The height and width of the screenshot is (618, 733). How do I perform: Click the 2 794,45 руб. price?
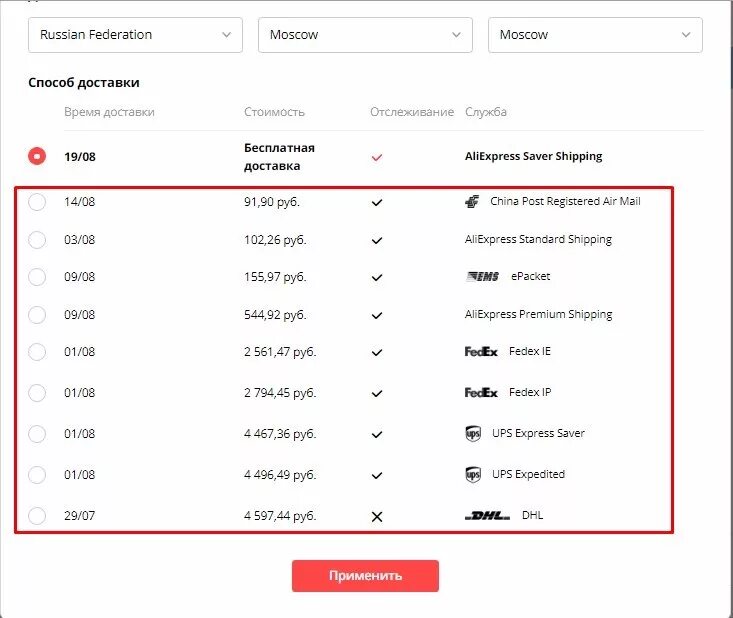[280, 393]
